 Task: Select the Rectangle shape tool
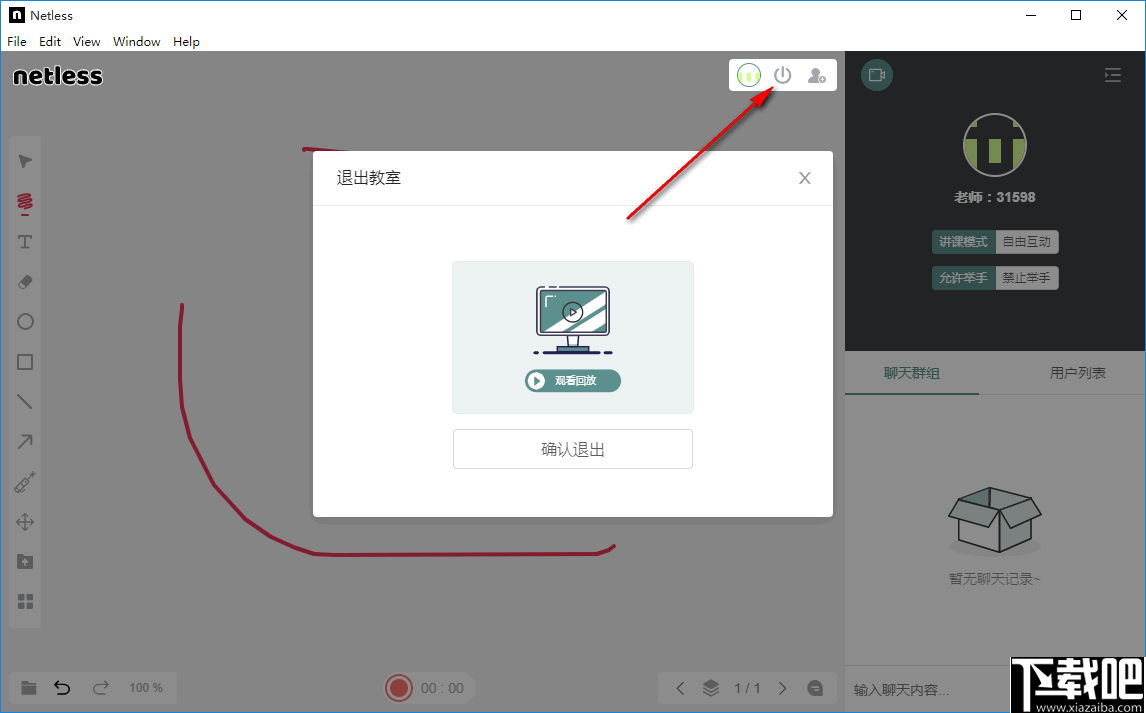(26, 362)
